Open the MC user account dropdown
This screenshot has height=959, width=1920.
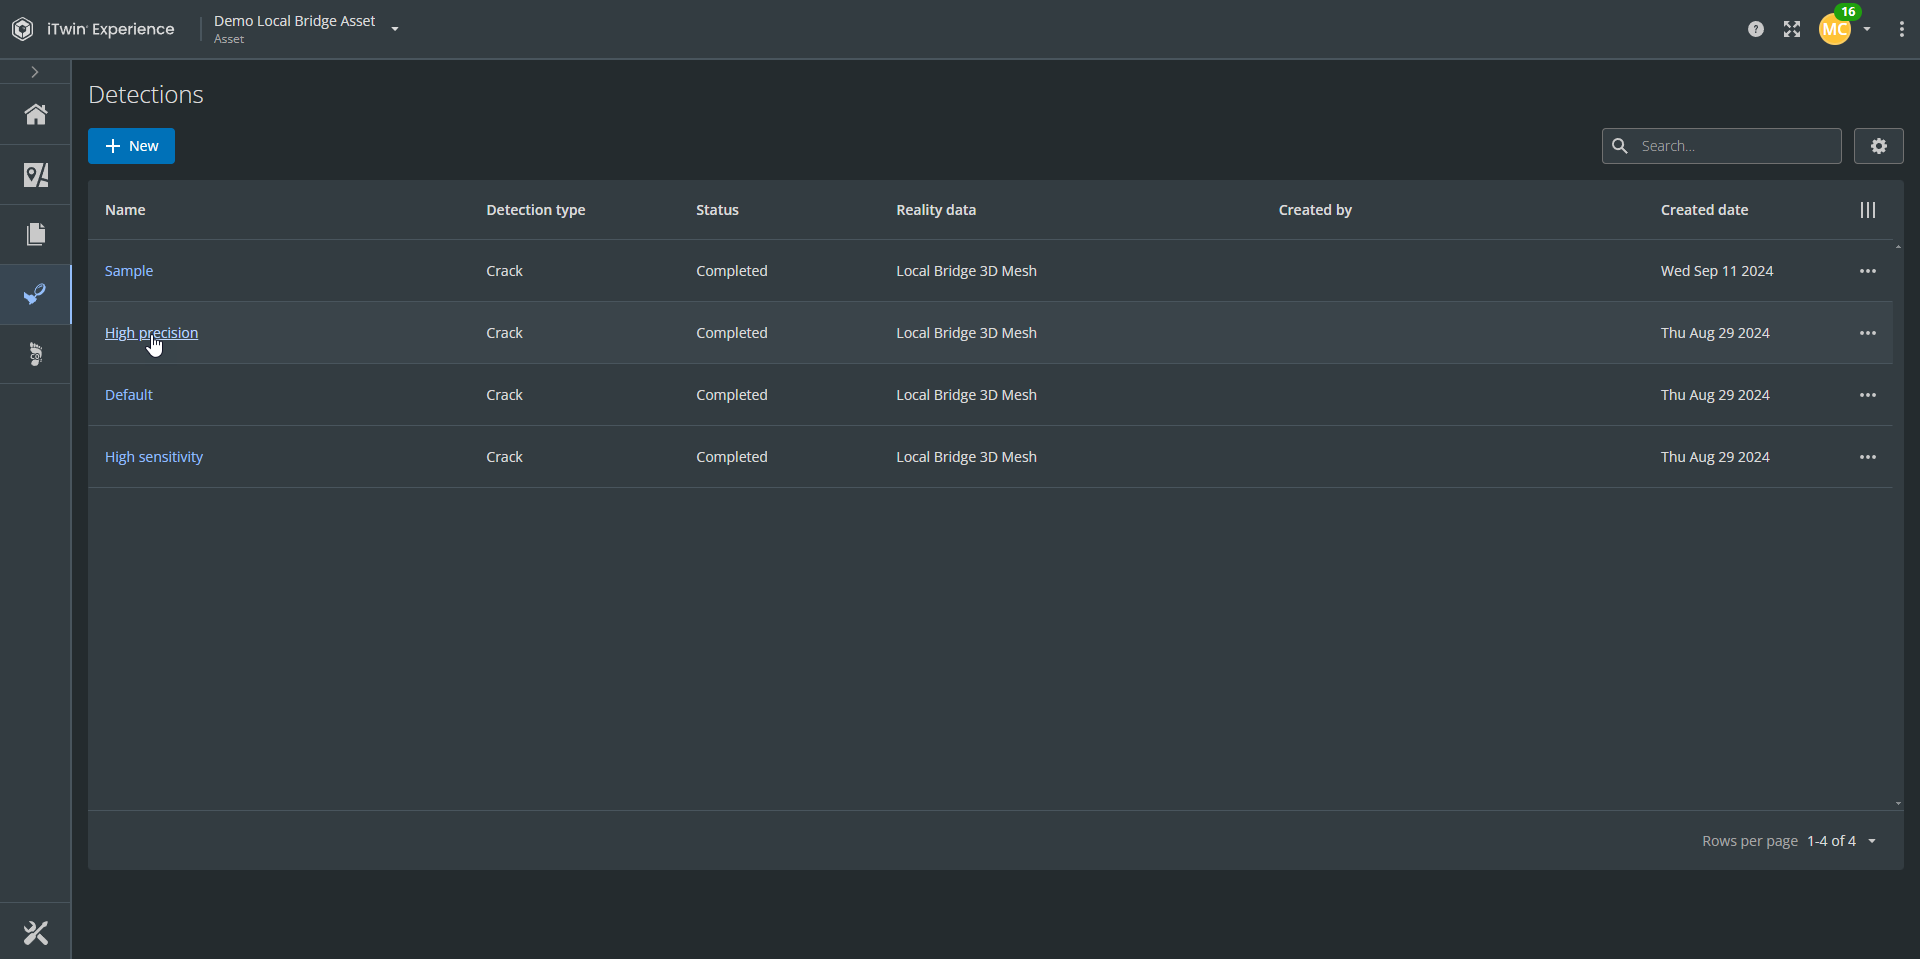[1845, 29]
